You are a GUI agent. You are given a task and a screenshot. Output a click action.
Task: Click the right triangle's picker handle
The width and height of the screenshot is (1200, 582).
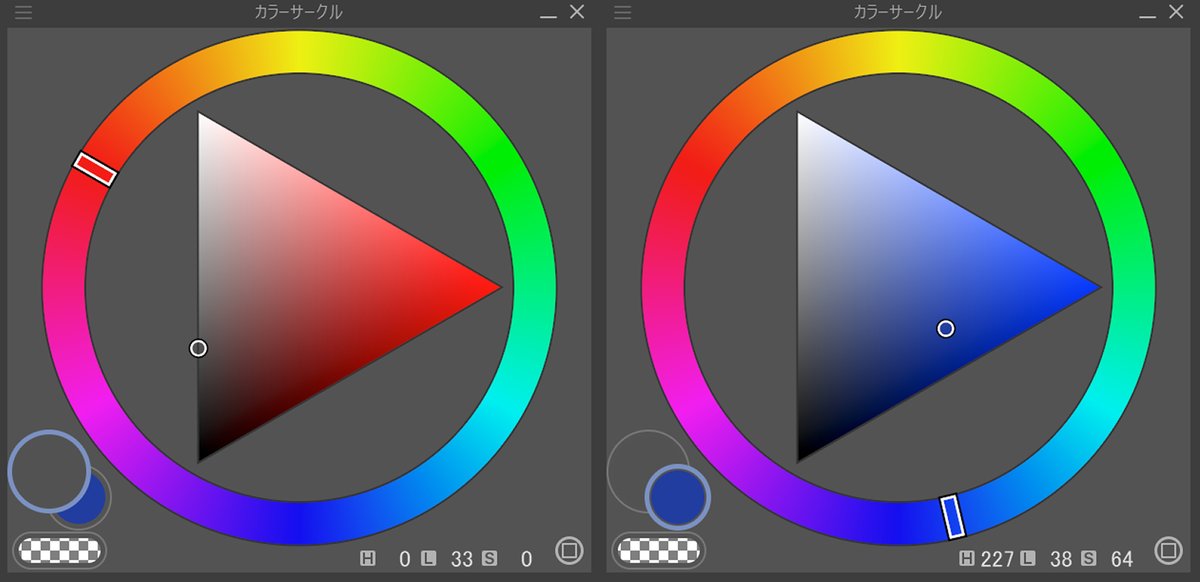[946, 328]
